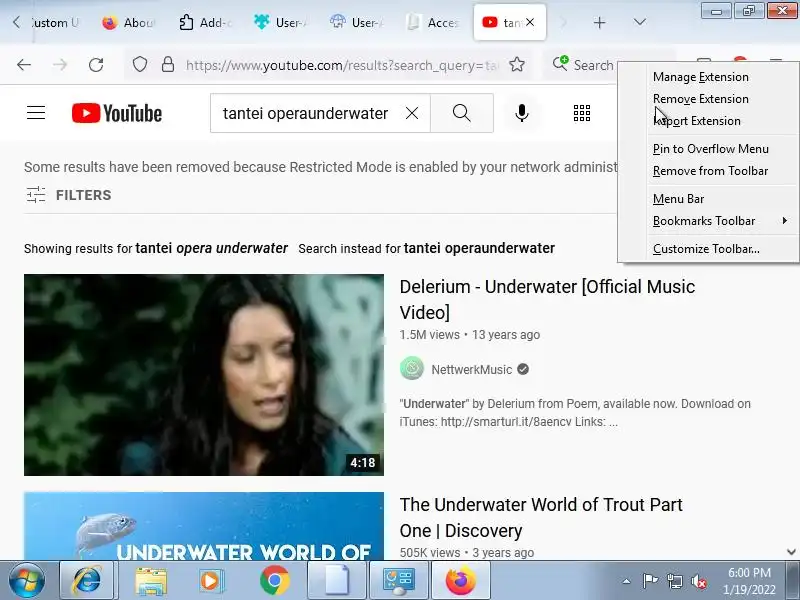Visit NettwerkMusic channel name

(x=471, y=369)
